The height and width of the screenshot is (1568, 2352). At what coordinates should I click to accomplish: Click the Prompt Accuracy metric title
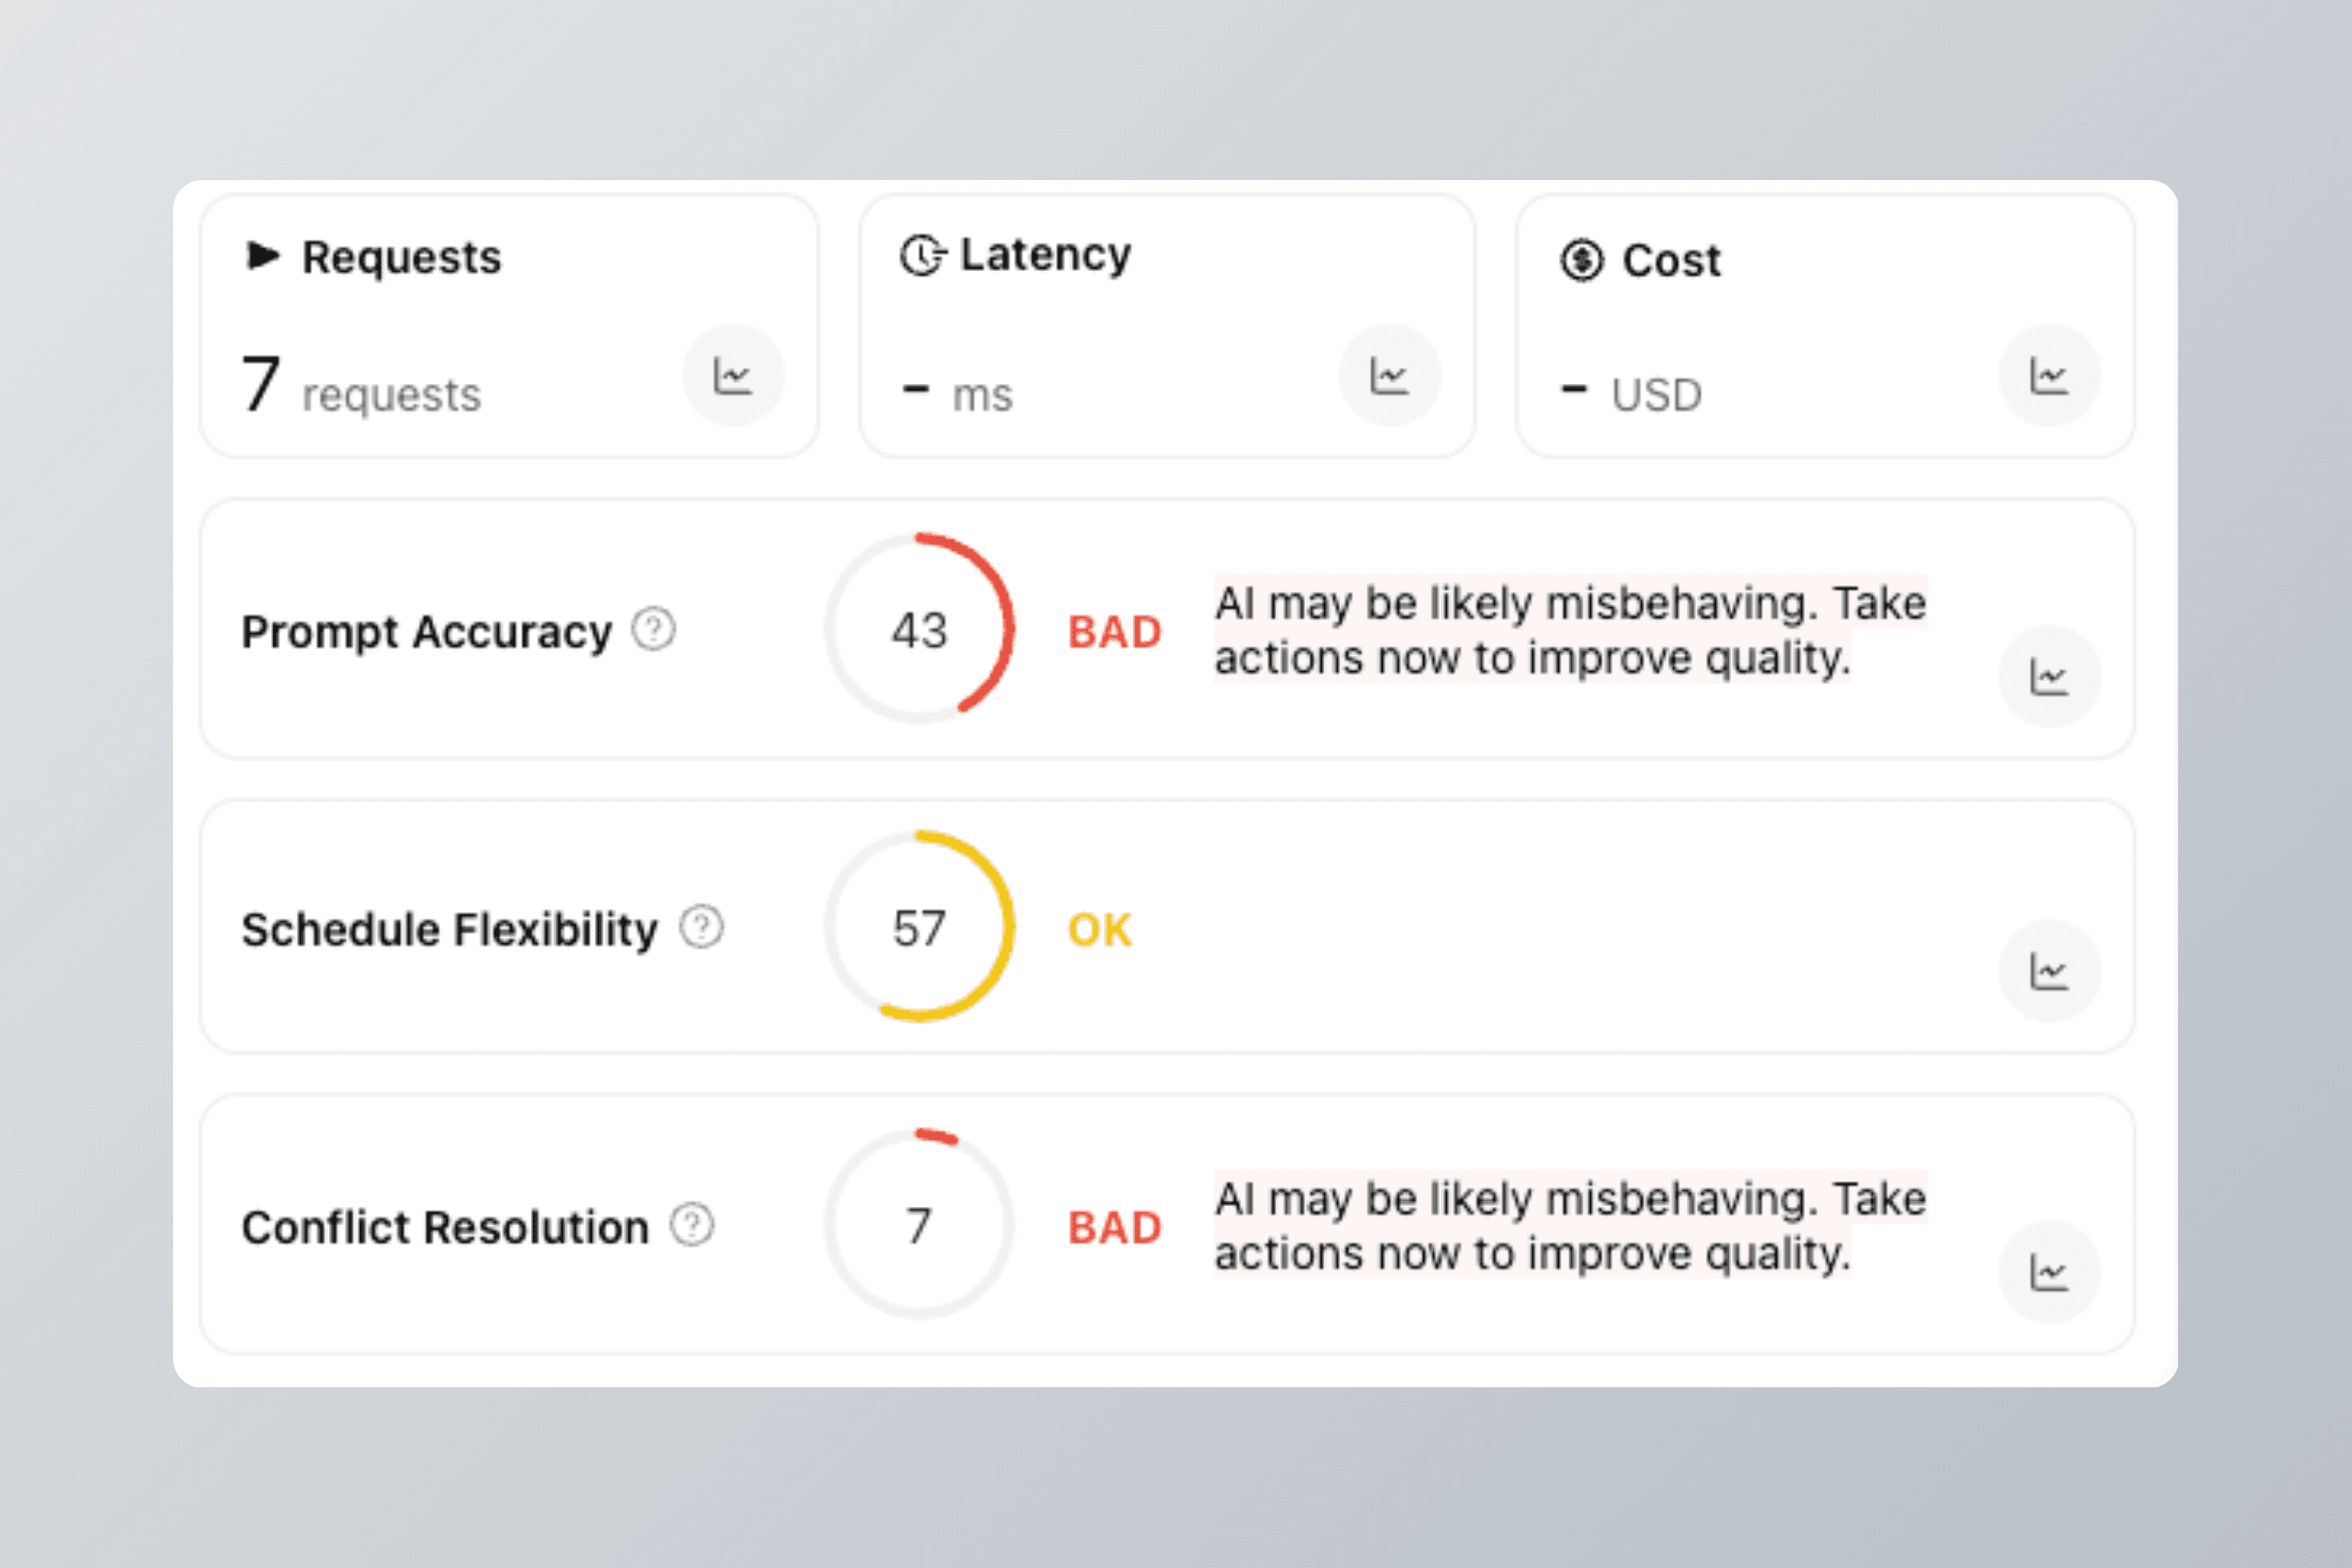427,632
